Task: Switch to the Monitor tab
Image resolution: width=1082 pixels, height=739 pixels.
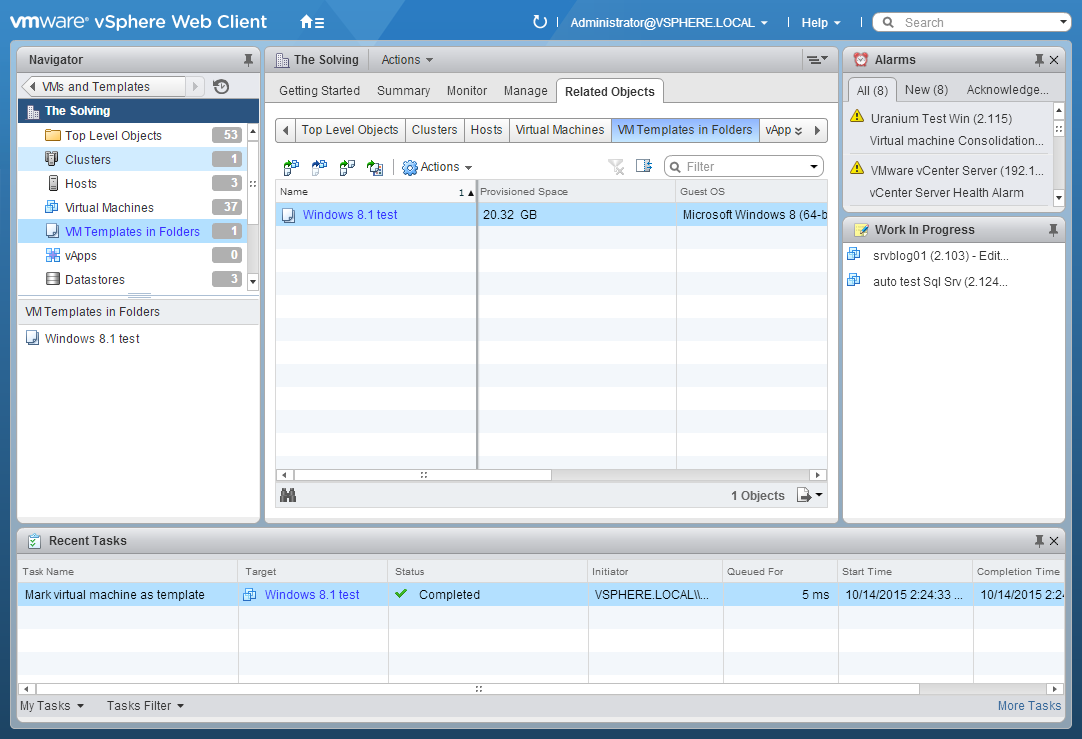Action: coord(466,90)
